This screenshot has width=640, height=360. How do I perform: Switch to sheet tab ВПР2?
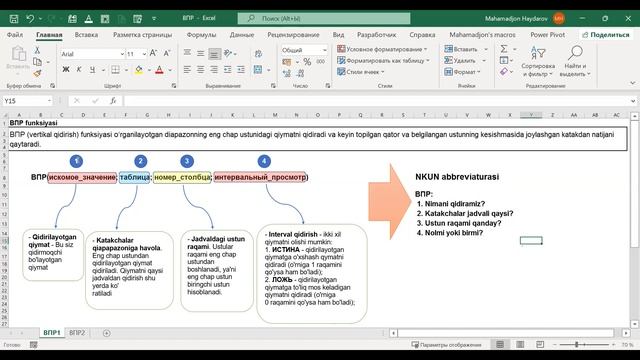pyautogui.click(x=77, y=333)
